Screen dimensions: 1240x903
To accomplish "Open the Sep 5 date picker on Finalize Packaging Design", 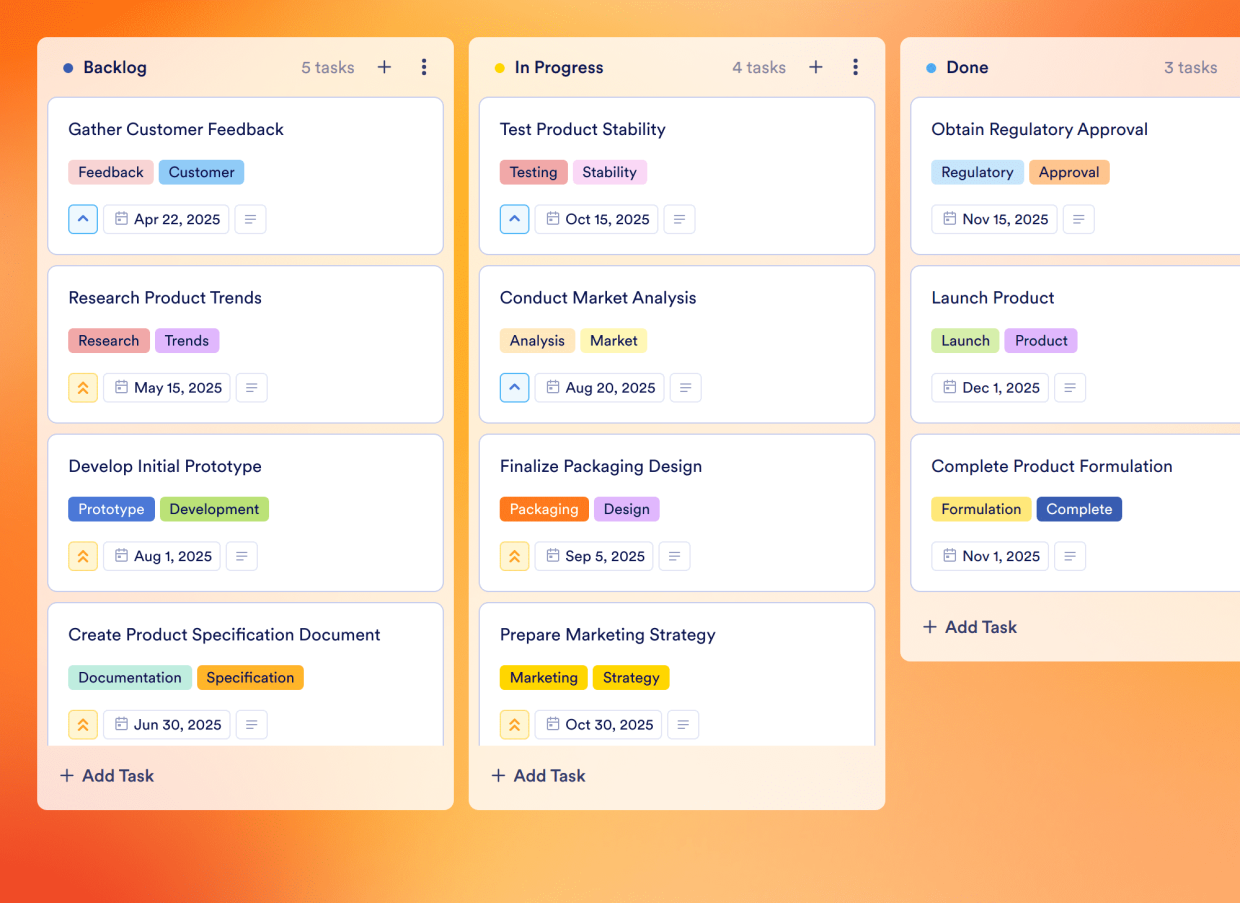I will coord(594,556).
